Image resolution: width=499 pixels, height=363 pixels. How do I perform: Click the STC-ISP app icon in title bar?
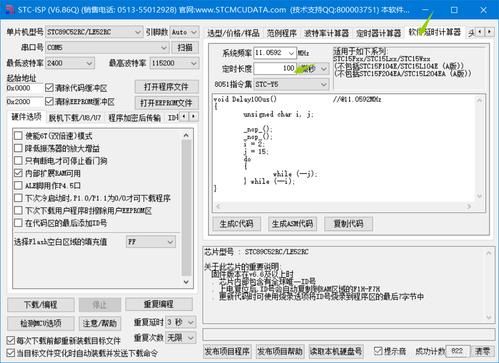[x=10, y=10]
